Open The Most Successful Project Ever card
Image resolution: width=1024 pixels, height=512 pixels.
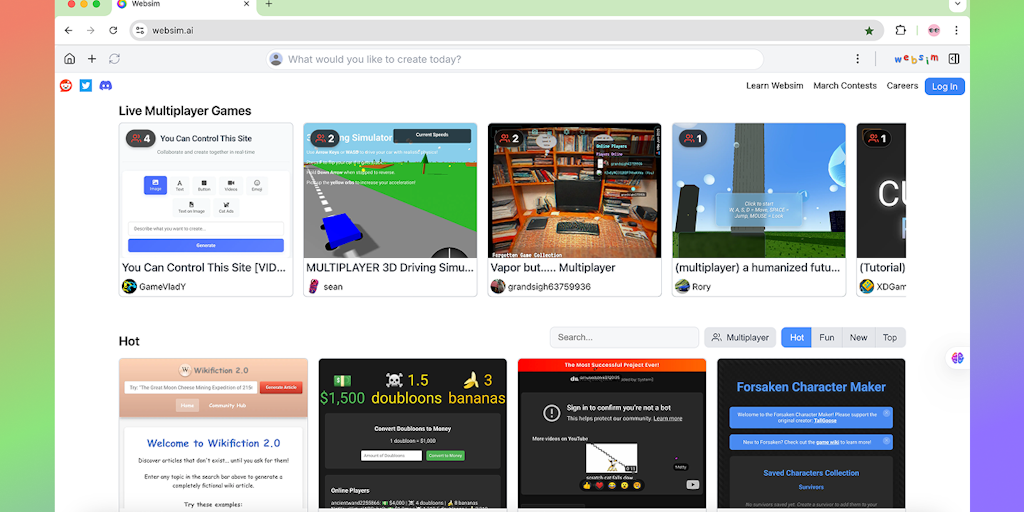612,433
